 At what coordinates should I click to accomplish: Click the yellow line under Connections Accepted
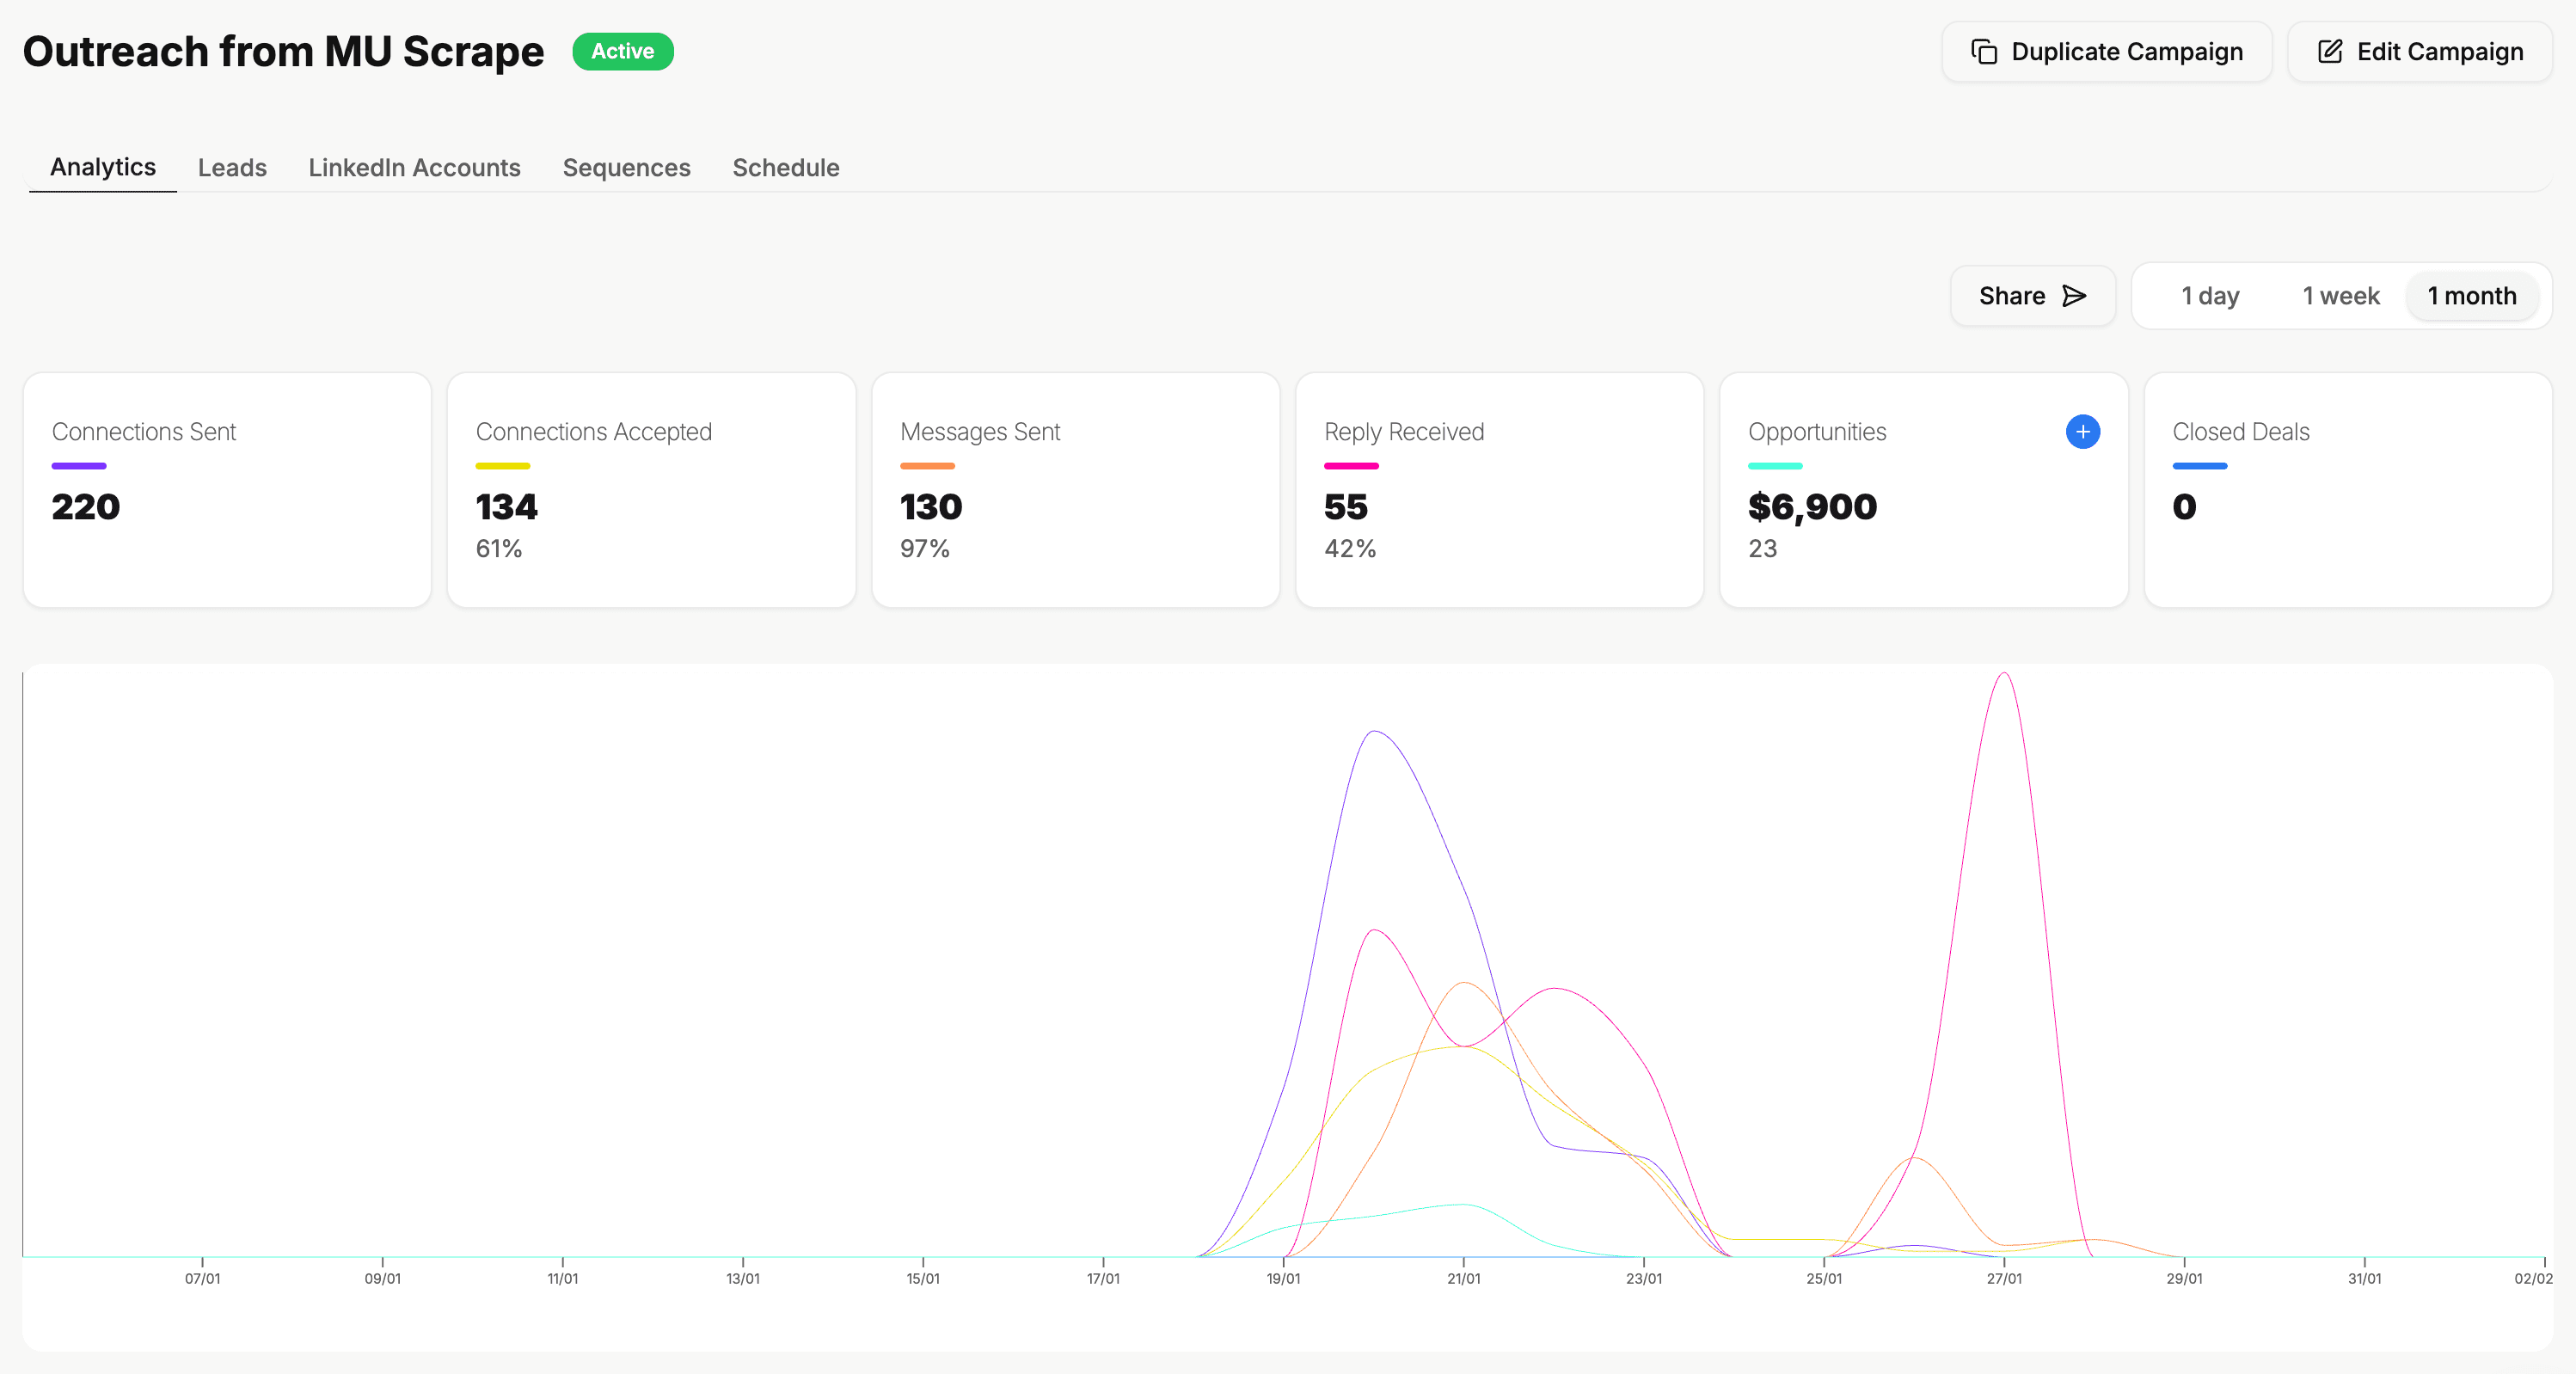pyautogui.click(x=502, y=465)
